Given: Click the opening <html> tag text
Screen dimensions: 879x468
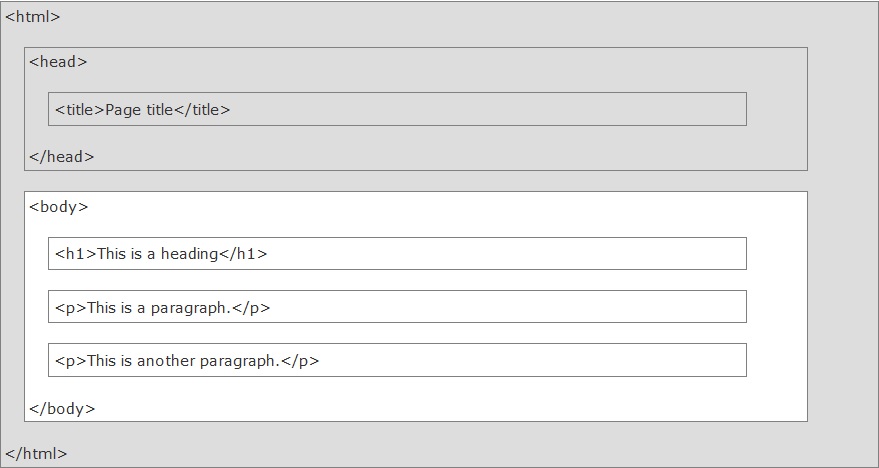Looking at the screenshot, I should click(x=32, y=17).
